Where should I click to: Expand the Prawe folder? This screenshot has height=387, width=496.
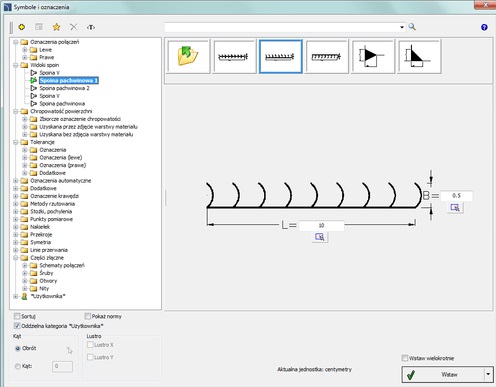(x=25, y=57)
